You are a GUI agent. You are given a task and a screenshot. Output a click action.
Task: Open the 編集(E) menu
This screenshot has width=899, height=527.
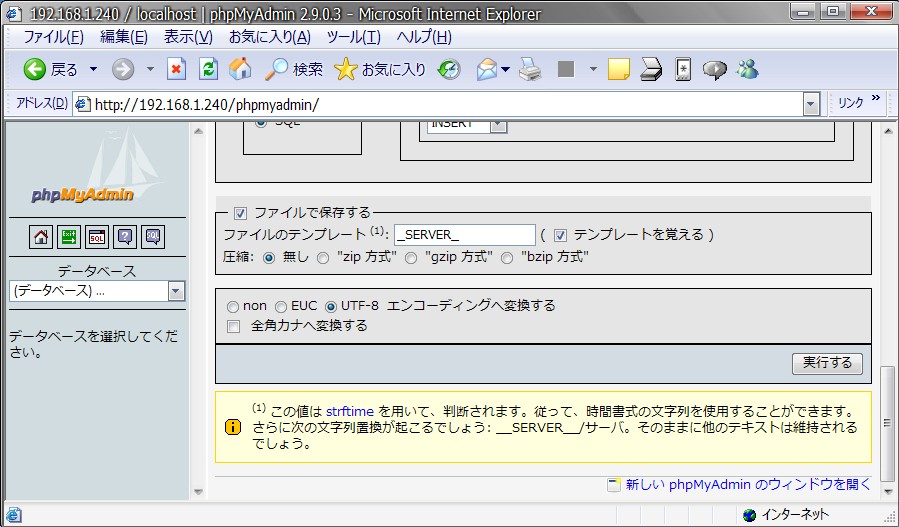point(124,37)
